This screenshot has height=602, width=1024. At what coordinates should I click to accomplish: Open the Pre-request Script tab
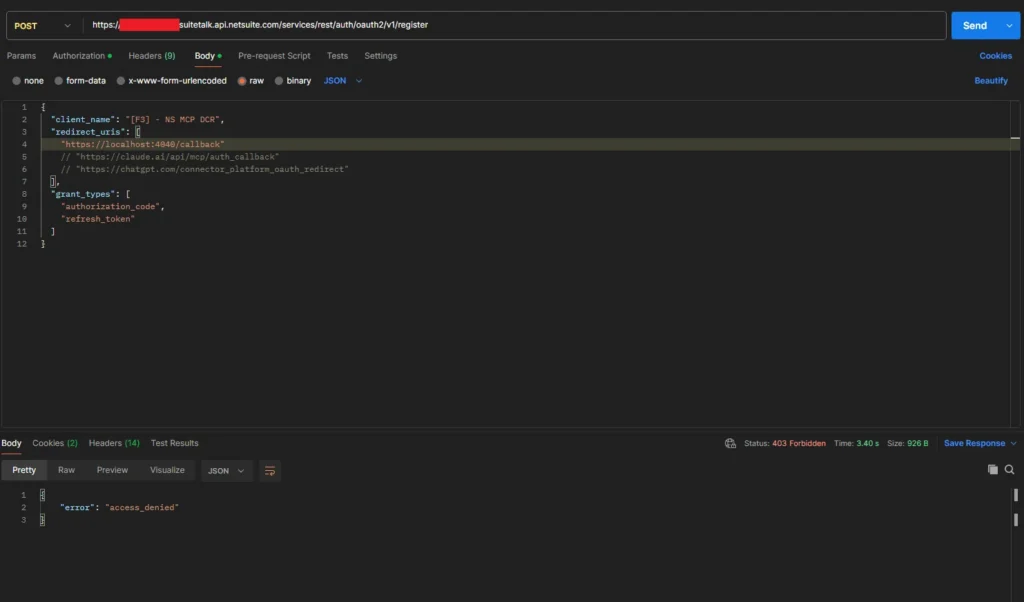tap(274, 56)
